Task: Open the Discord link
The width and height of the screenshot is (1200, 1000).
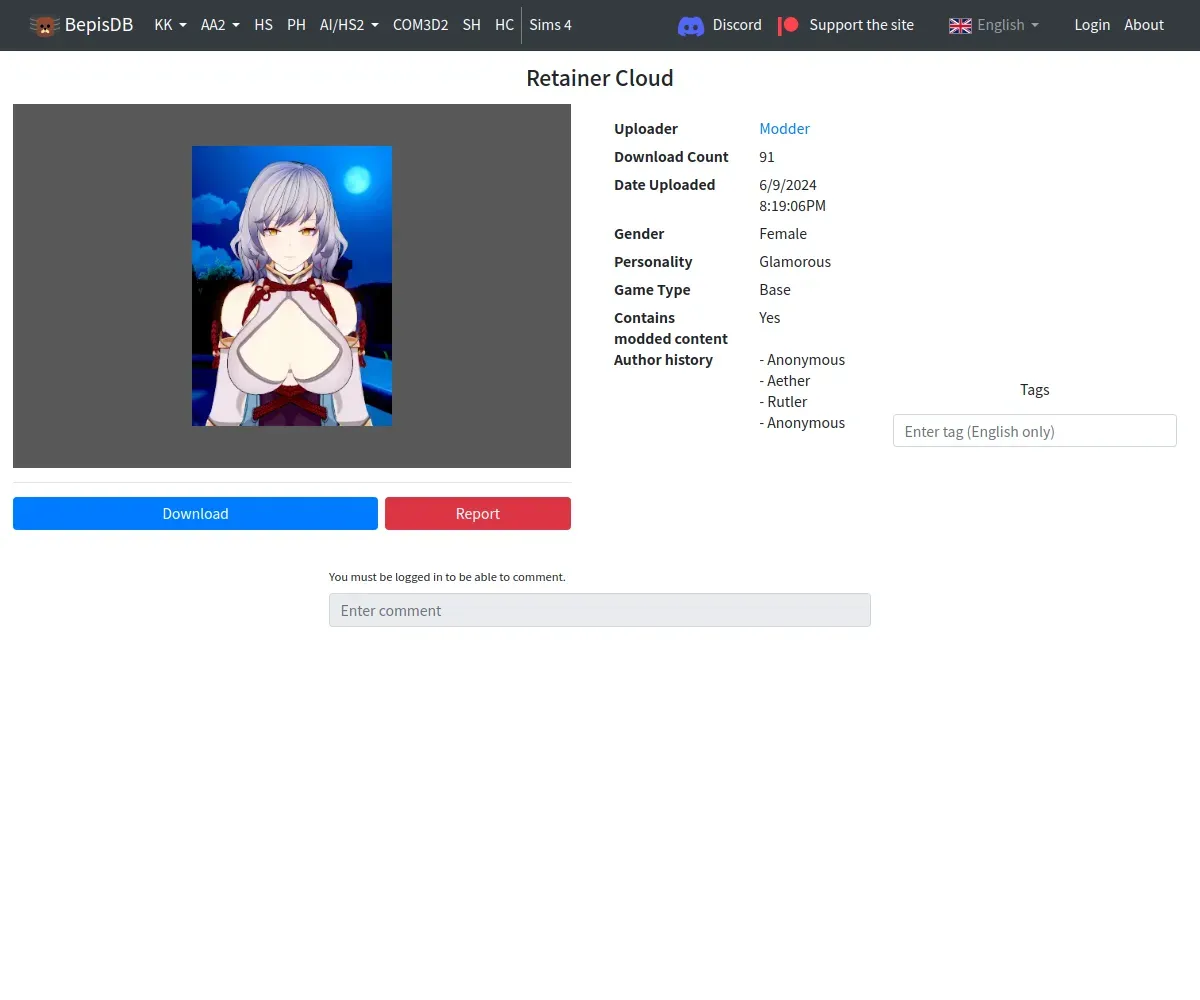Action: pyautogui.click(x=737, y=25)
